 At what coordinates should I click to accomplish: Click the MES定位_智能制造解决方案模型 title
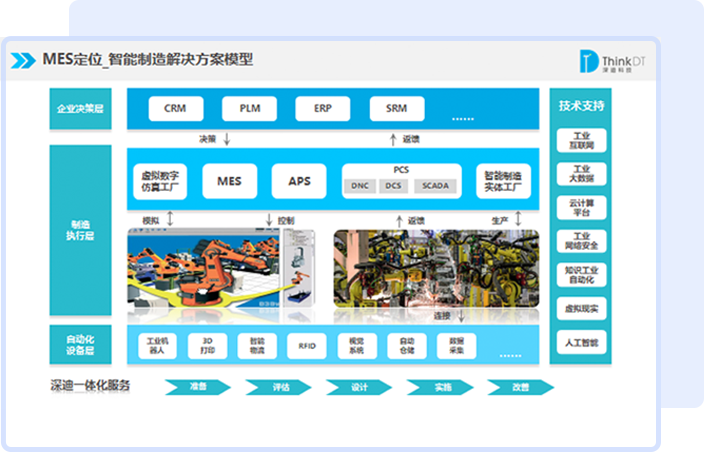pyautogui.click(x=148, y=59)
